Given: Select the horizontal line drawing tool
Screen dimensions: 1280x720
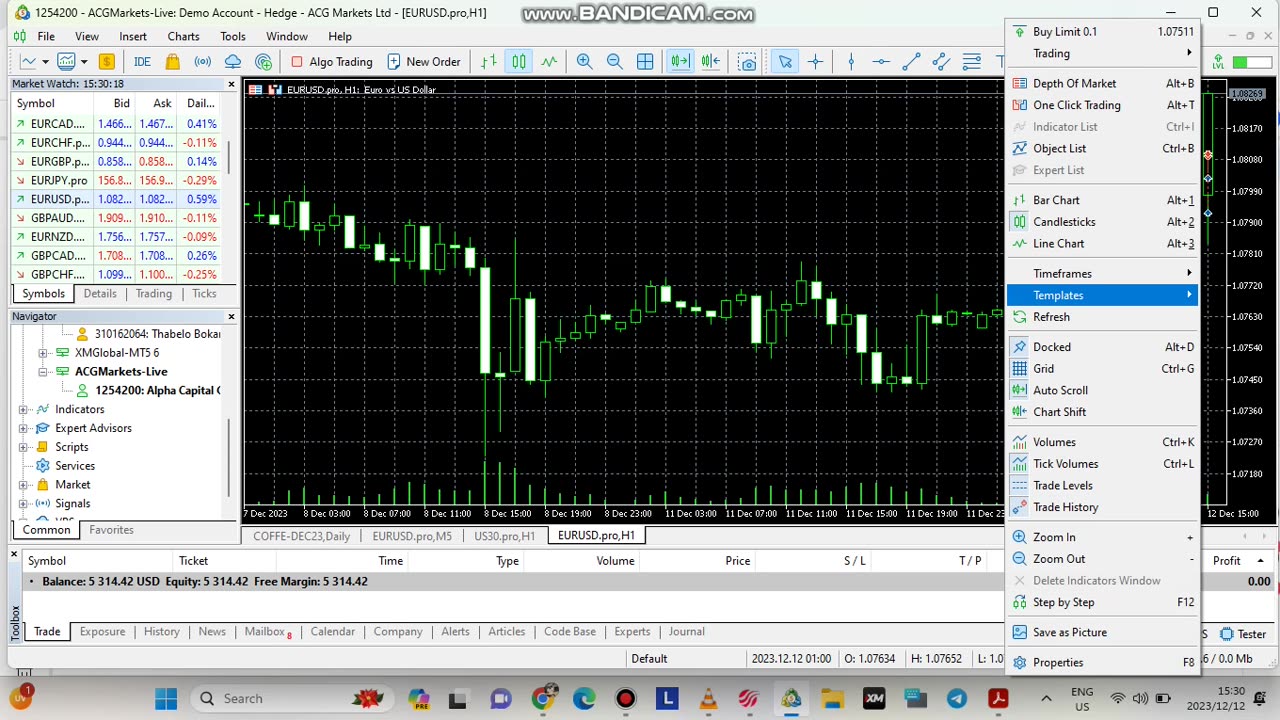Looking at the screenshot, I should click(x=881, y=61).
